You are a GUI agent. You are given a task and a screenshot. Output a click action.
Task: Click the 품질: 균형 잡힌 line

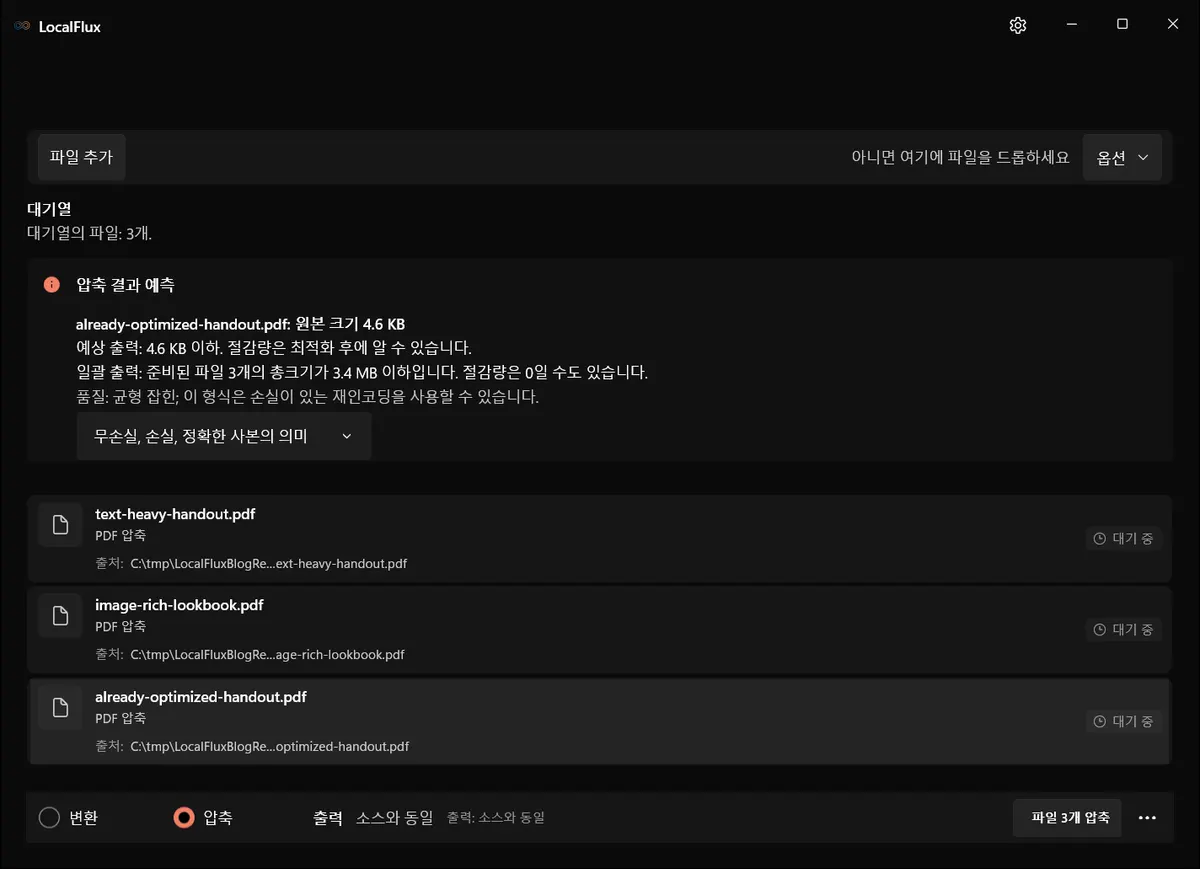click(307, 397)
